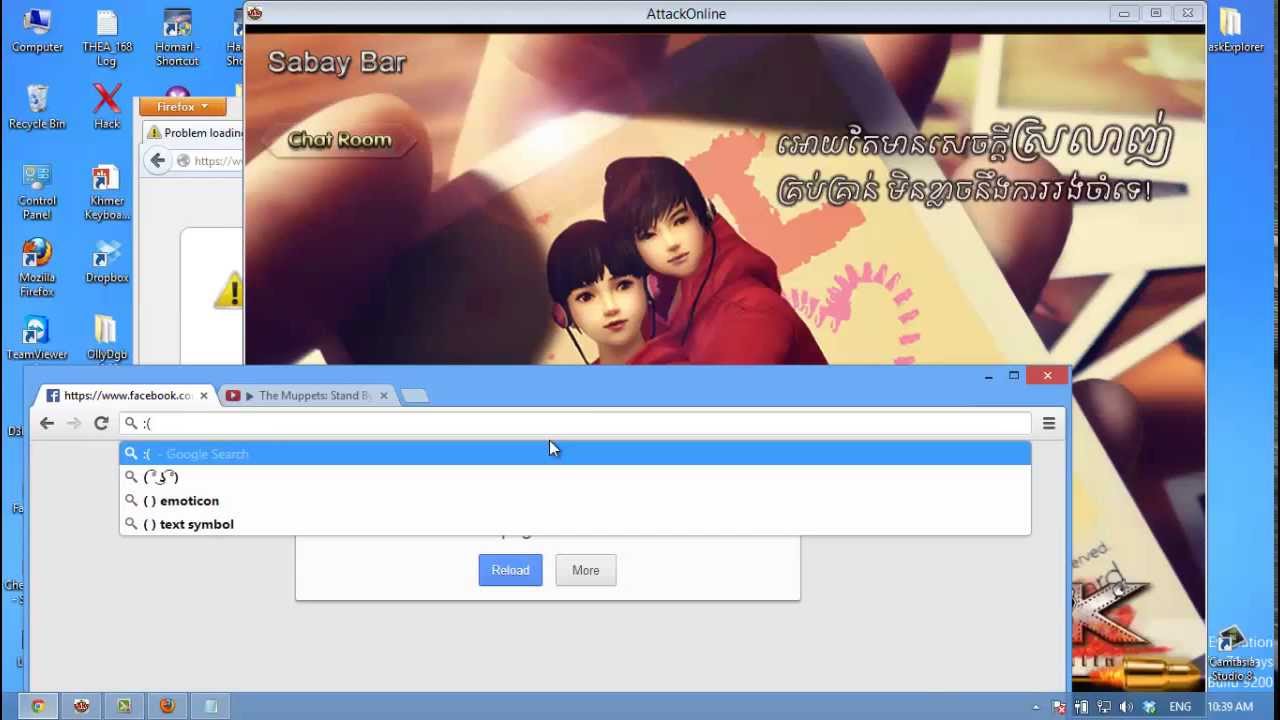Click the Chrome address bar

click(575, 423)
